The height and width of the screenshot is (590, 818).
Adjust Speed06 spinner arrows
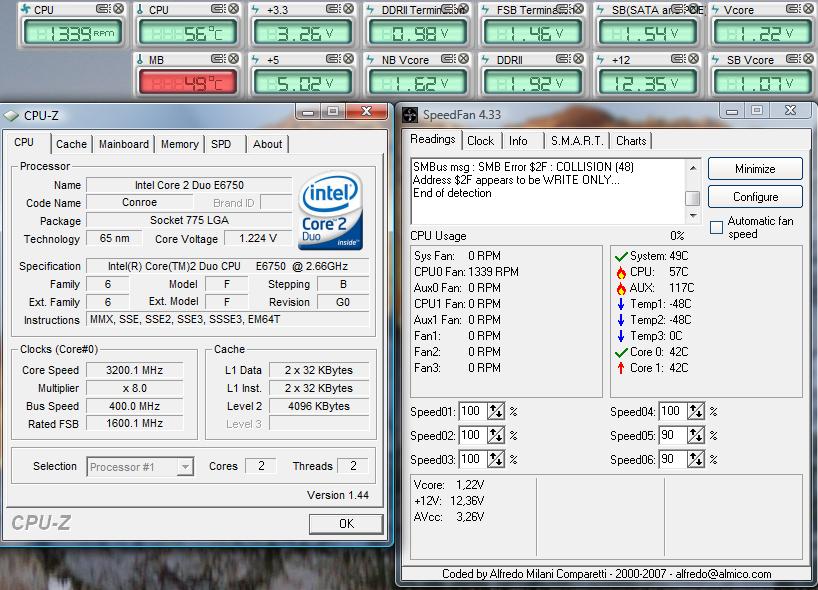coord(696,459)
